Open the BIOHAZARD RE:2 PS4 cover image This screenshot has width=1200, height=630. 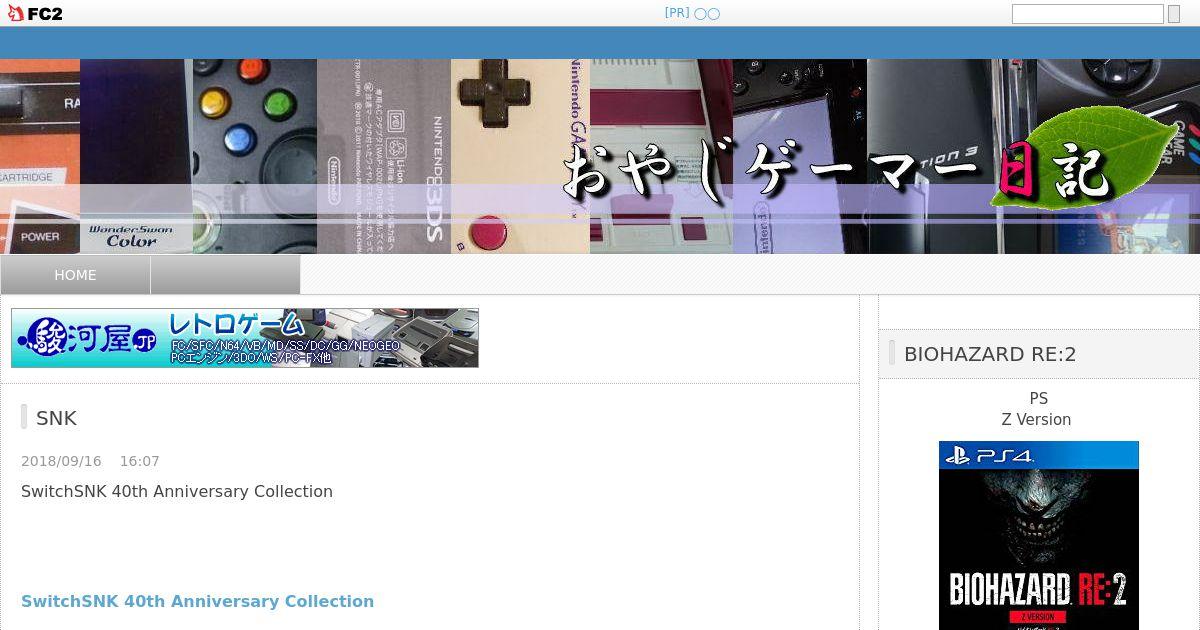click(x=1039, y=535)
